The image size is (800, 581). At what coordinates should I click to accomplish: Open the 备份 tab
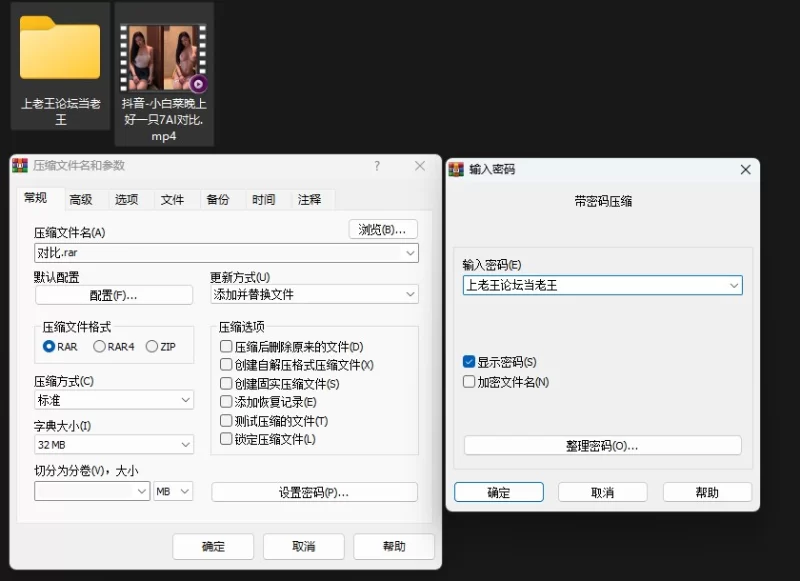point(218,200)
